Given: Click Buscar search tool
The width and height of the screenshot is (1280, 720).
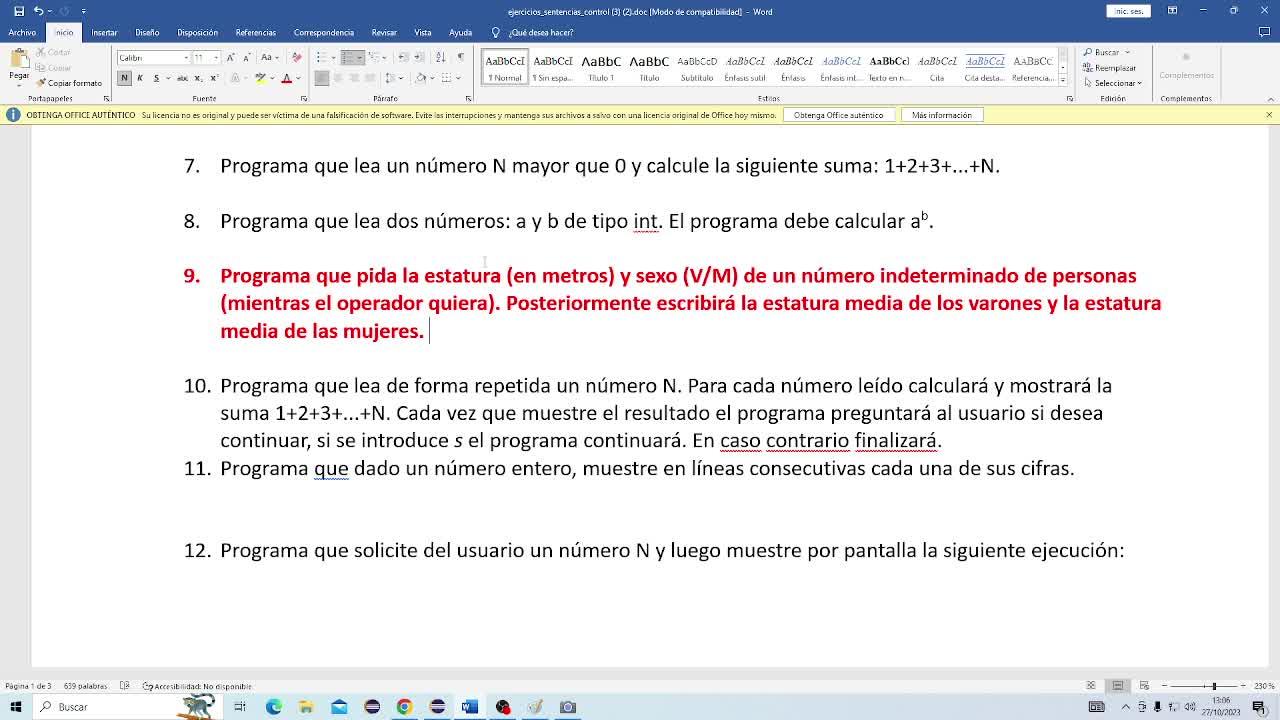Looking at the screenshot, I should point(1106,52).
